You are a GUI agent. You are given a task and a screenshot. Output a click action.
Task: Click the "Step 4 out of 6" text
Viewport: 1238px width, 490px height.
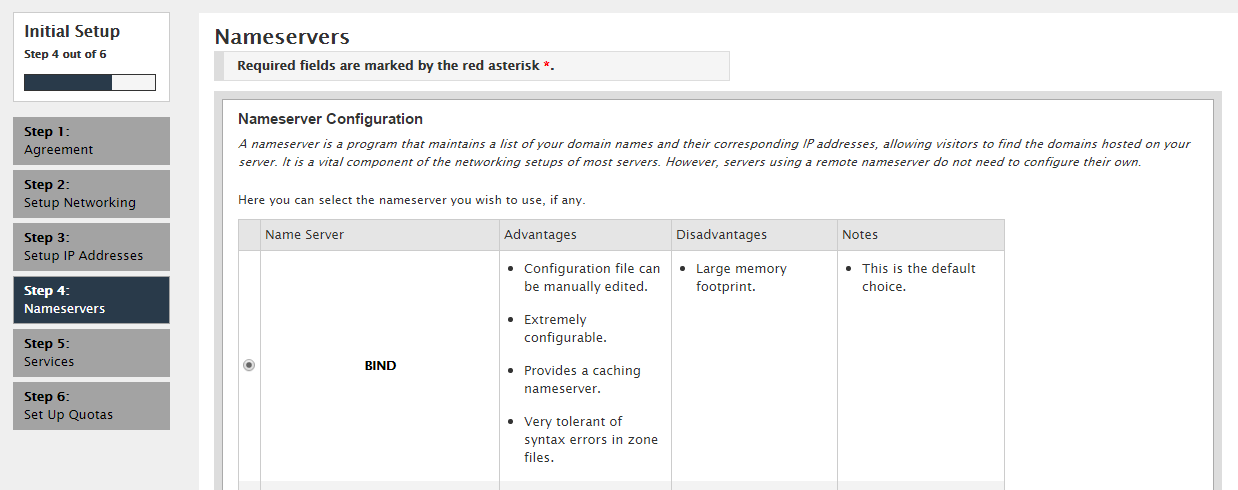65,54
